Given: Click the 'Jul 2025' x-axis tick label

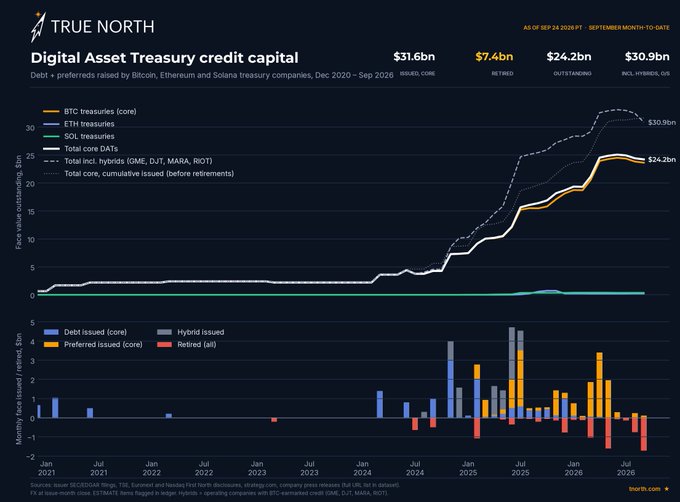Looking at the screenshot, I should click(520, 468).
